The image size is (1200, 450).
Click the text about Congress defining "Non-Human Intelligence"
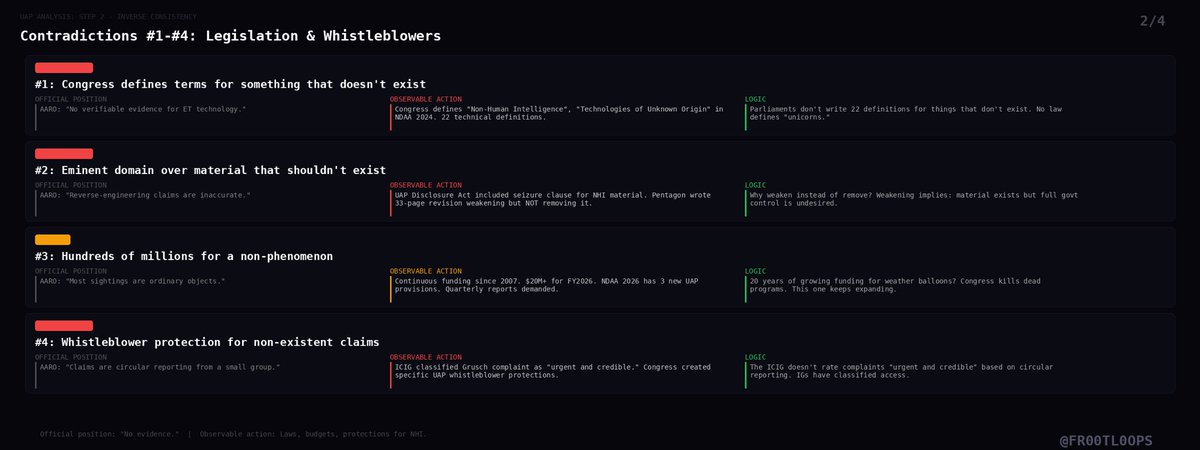[559, 113]
